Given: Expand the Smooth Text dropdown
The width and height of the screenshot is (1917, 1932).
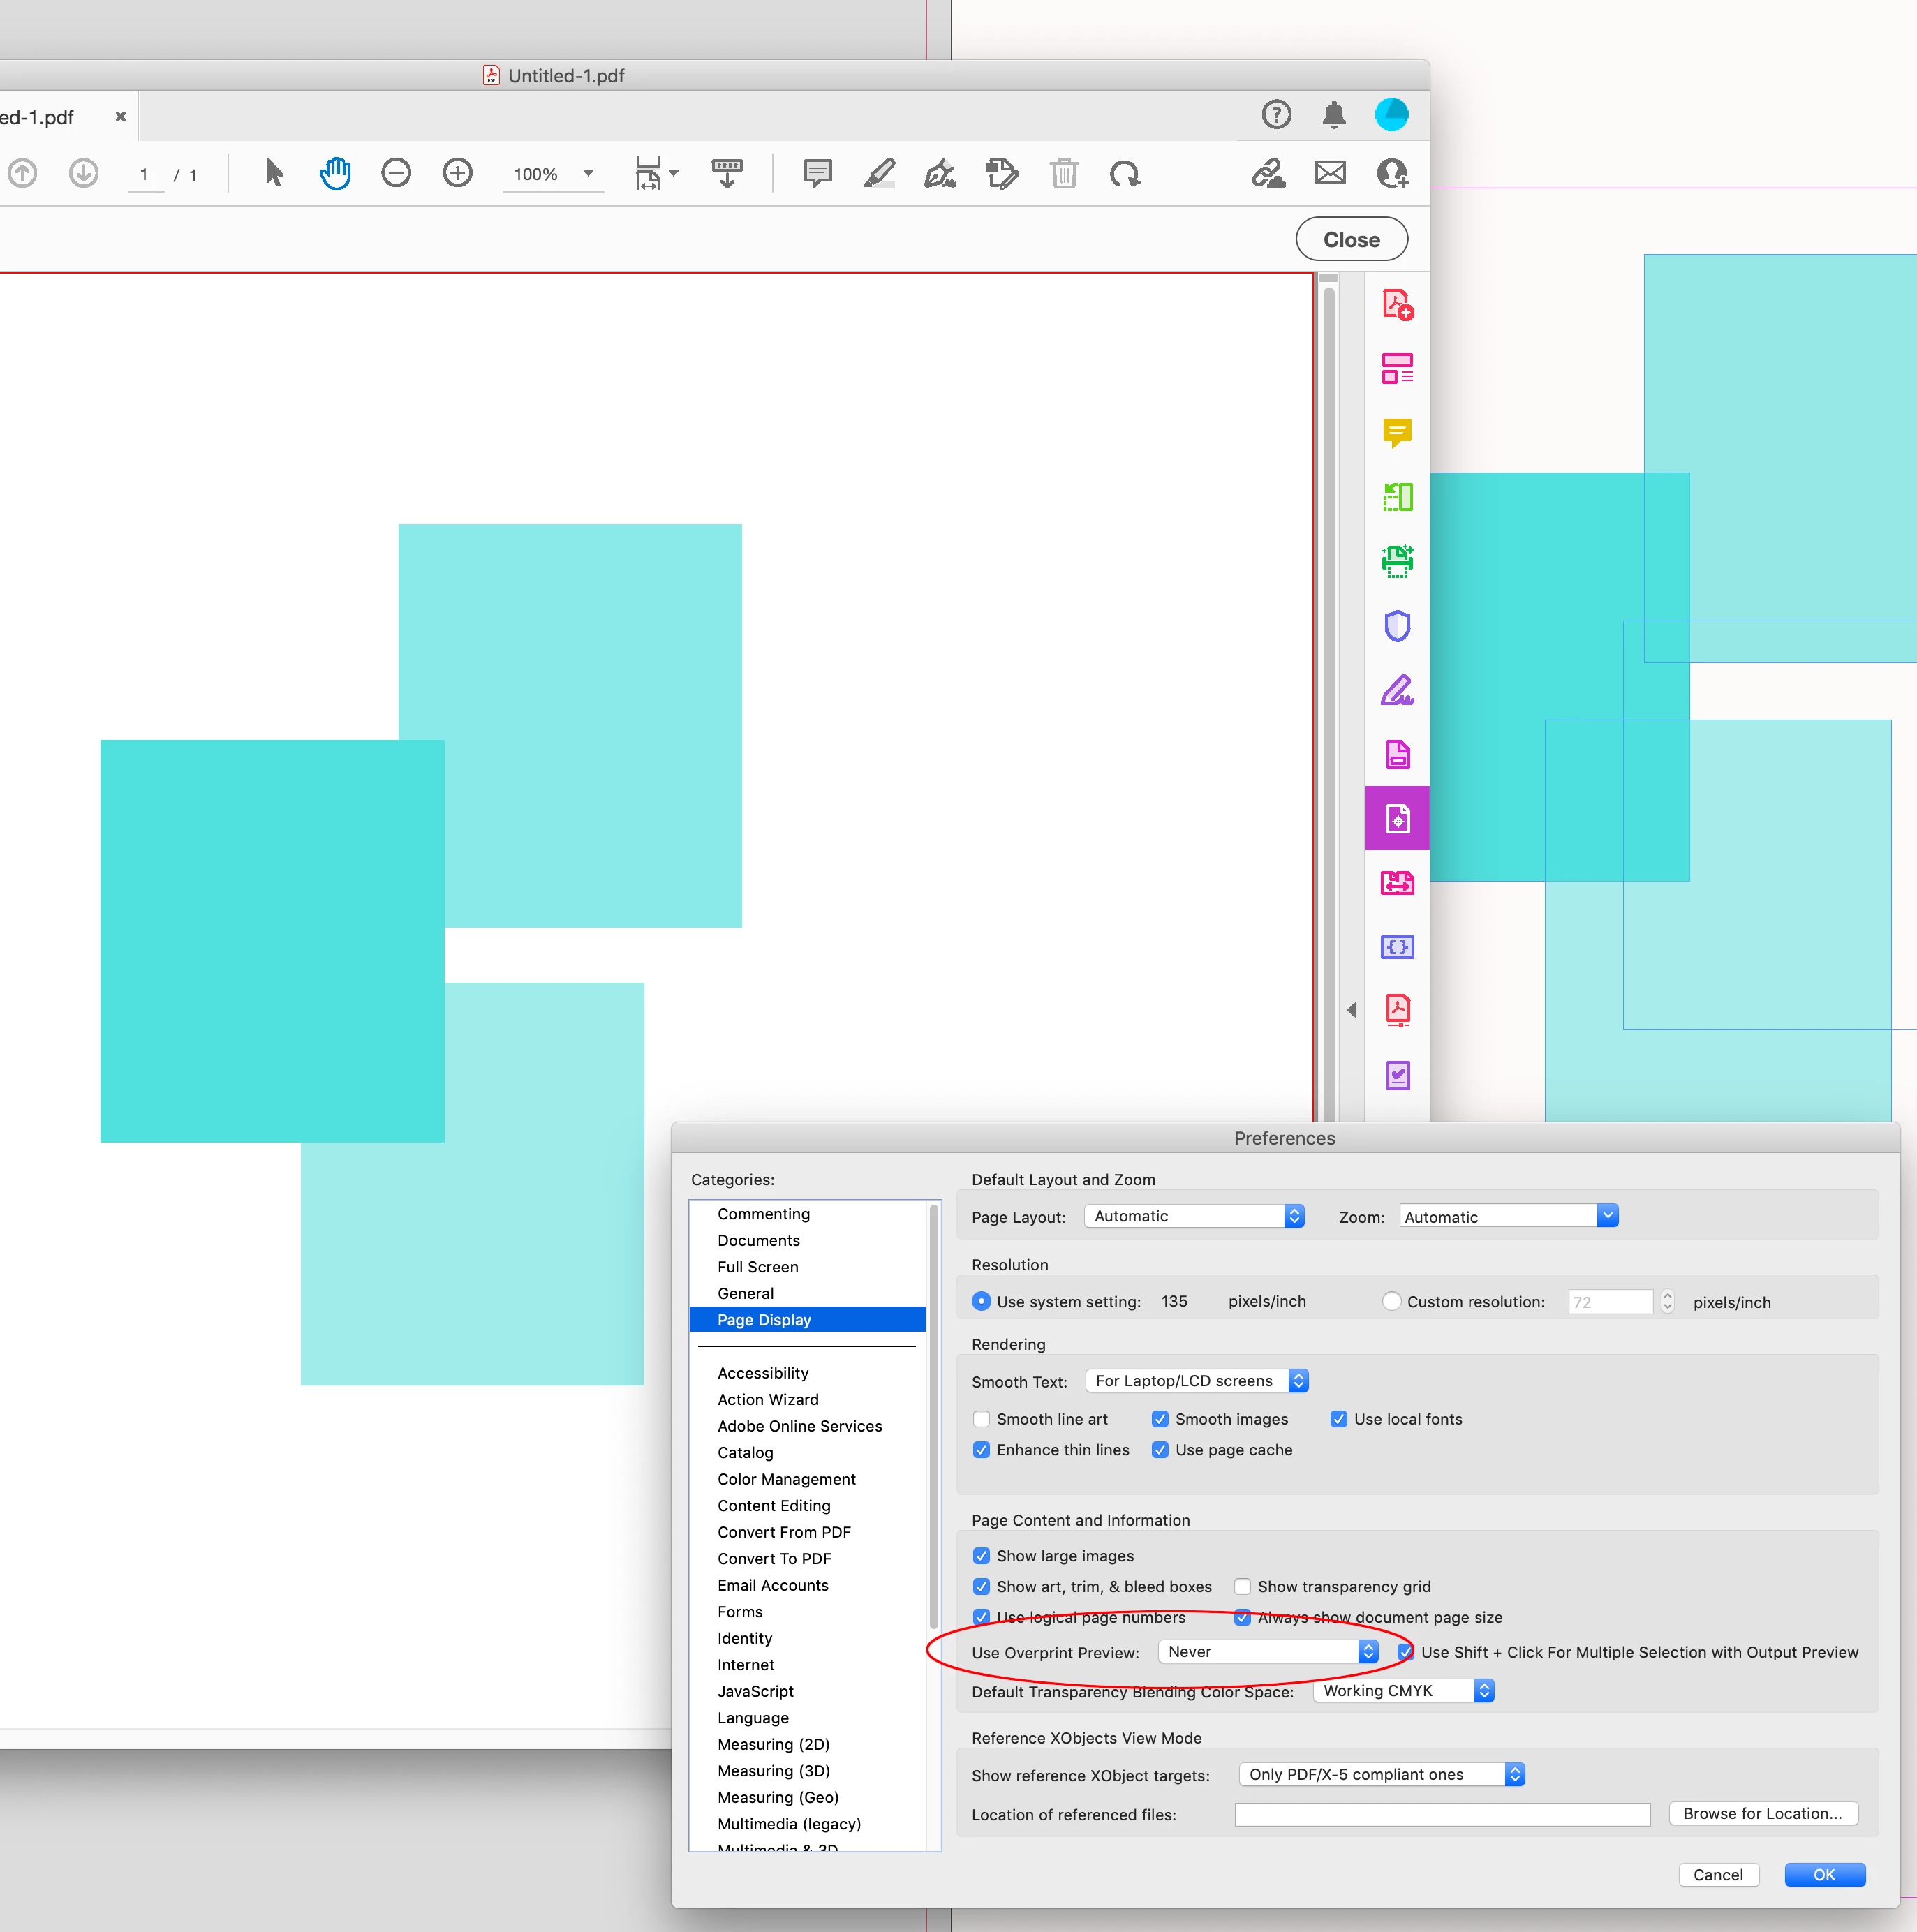Looking at the screenshot, I should [1196, 1381].
